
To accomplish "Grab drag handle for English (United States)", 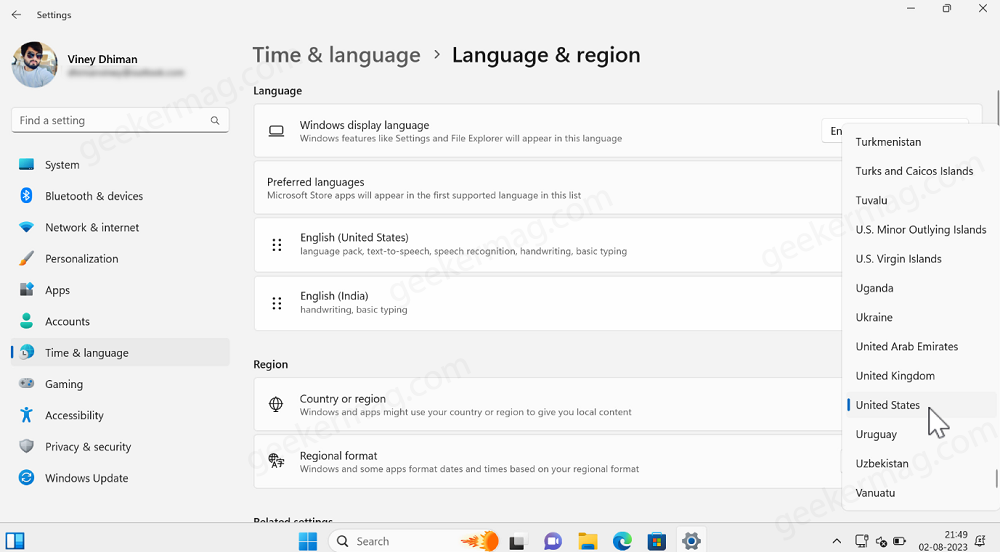I will (277, 245).
